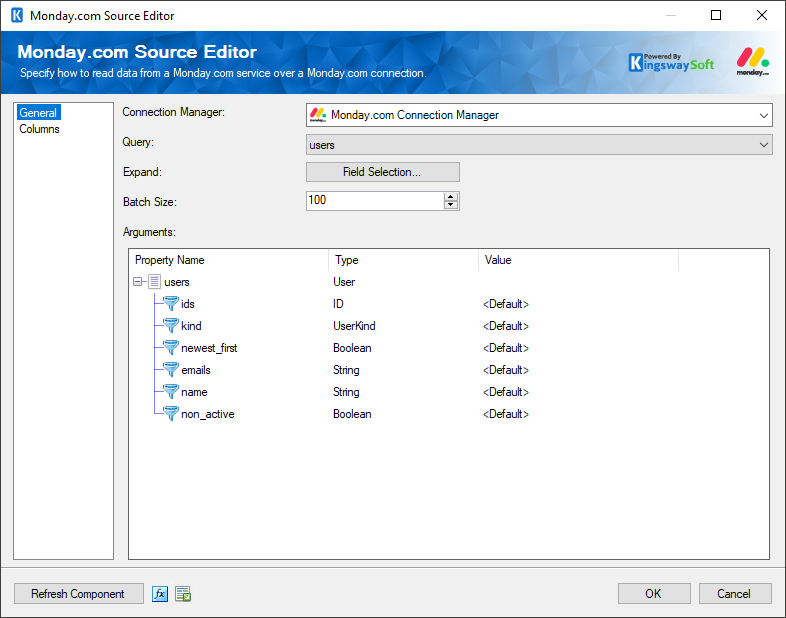Screen dimensions: 786x618
Task: Close the Monday.com Source Editor window
Action: point(761,15)
